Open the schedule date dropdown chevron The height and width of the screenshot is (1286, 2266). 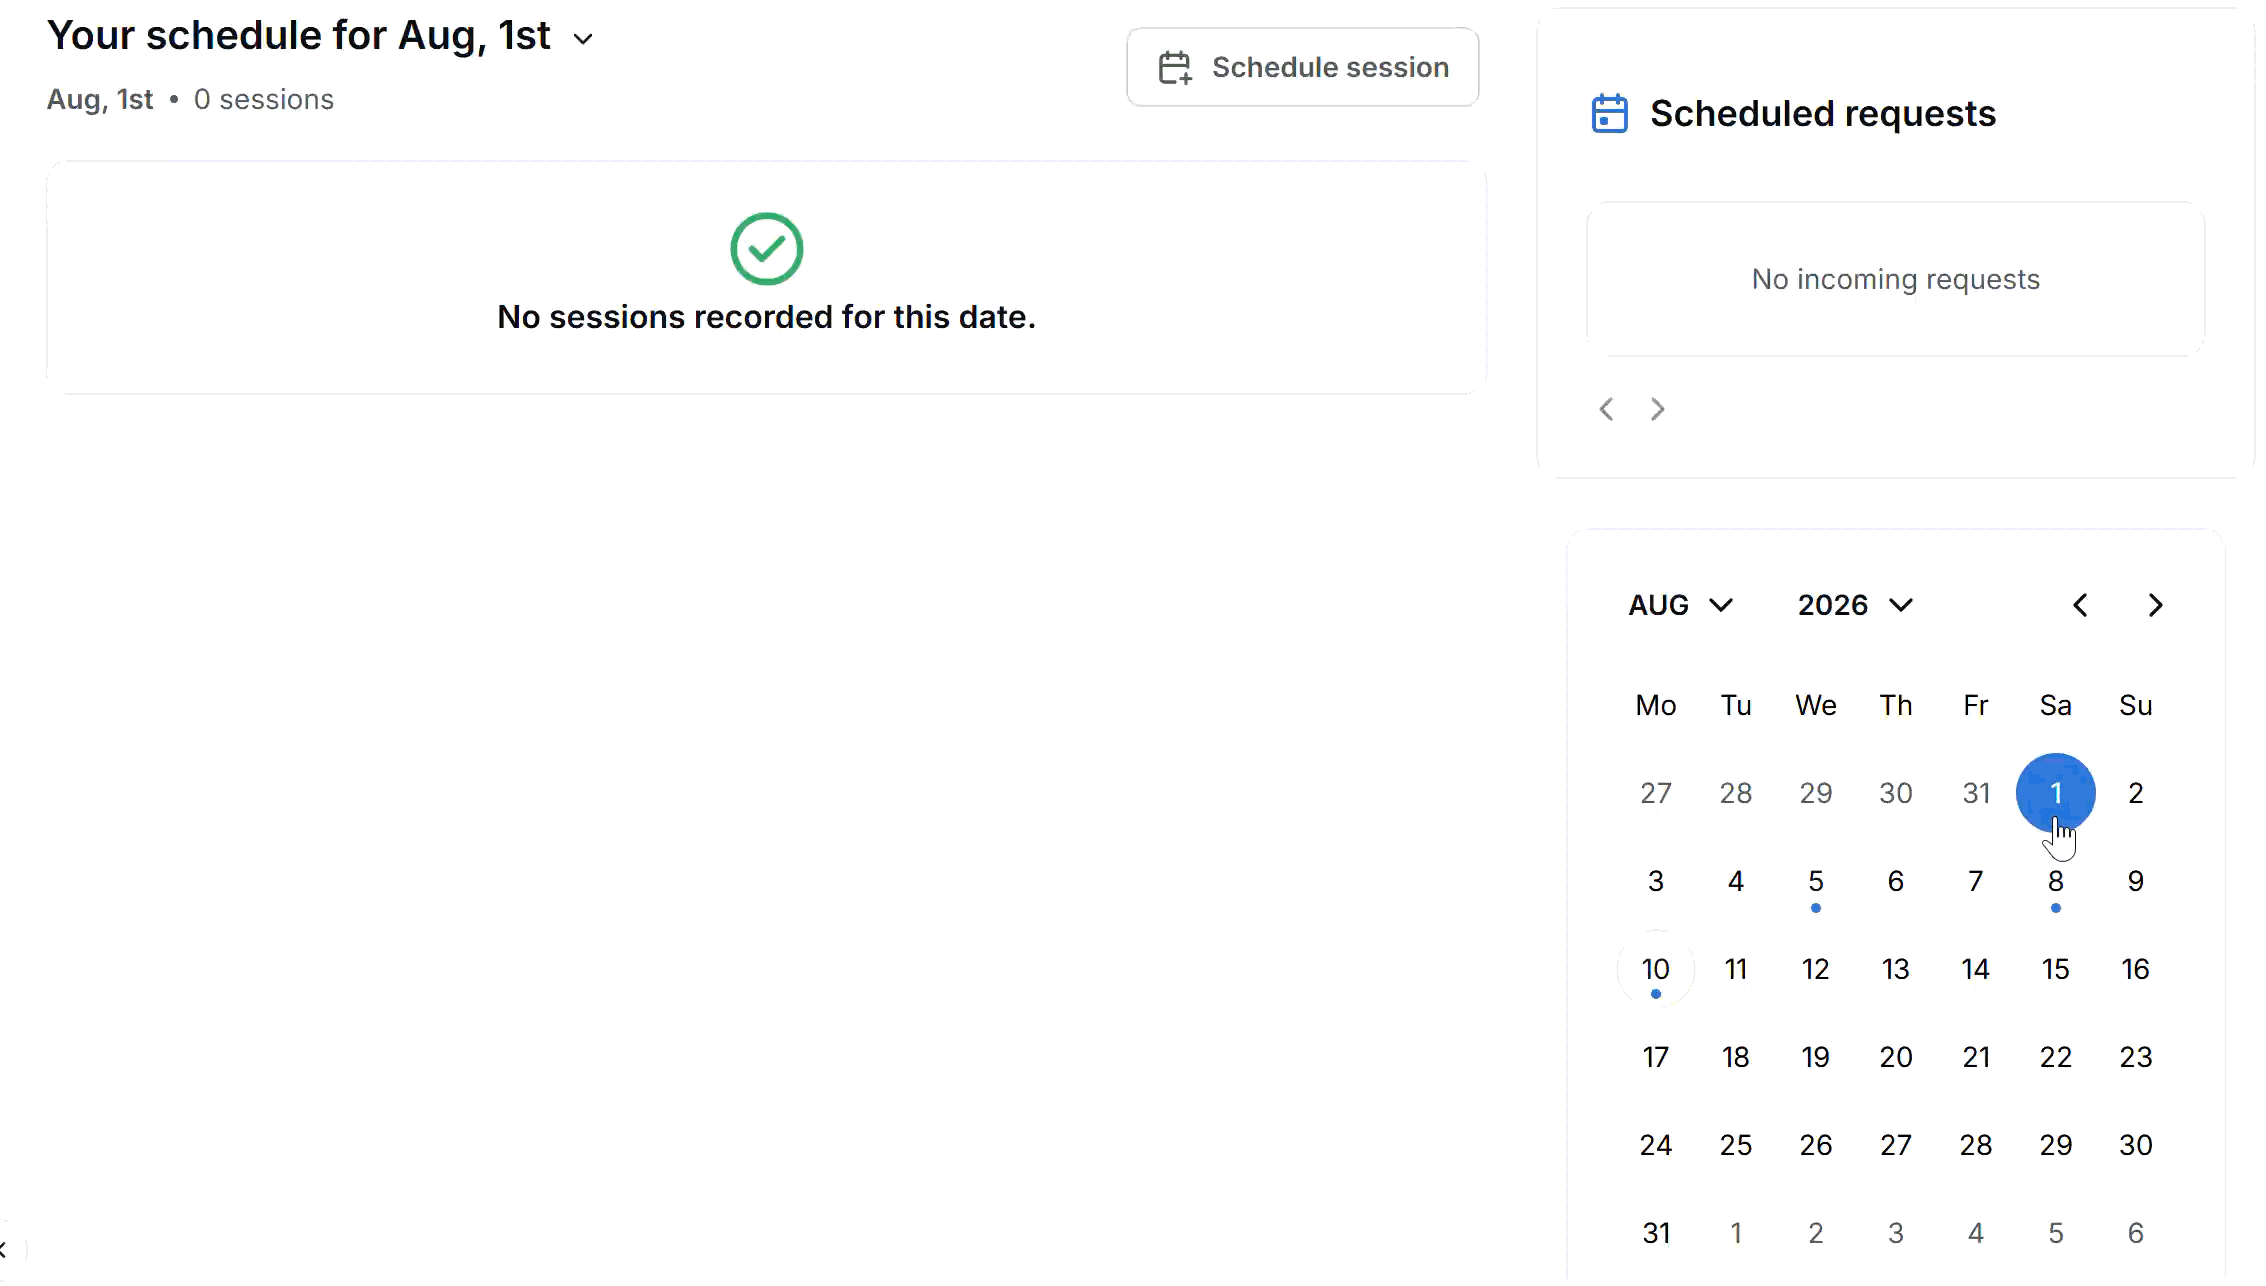point(583,39)
